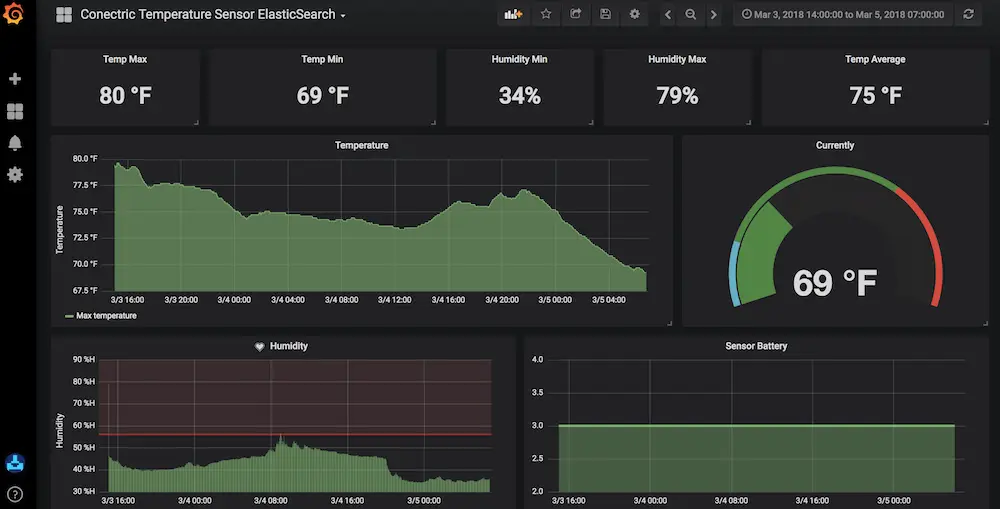
Task: Open dashboard settings gear in top bar
Action: [x=635, y=14]
